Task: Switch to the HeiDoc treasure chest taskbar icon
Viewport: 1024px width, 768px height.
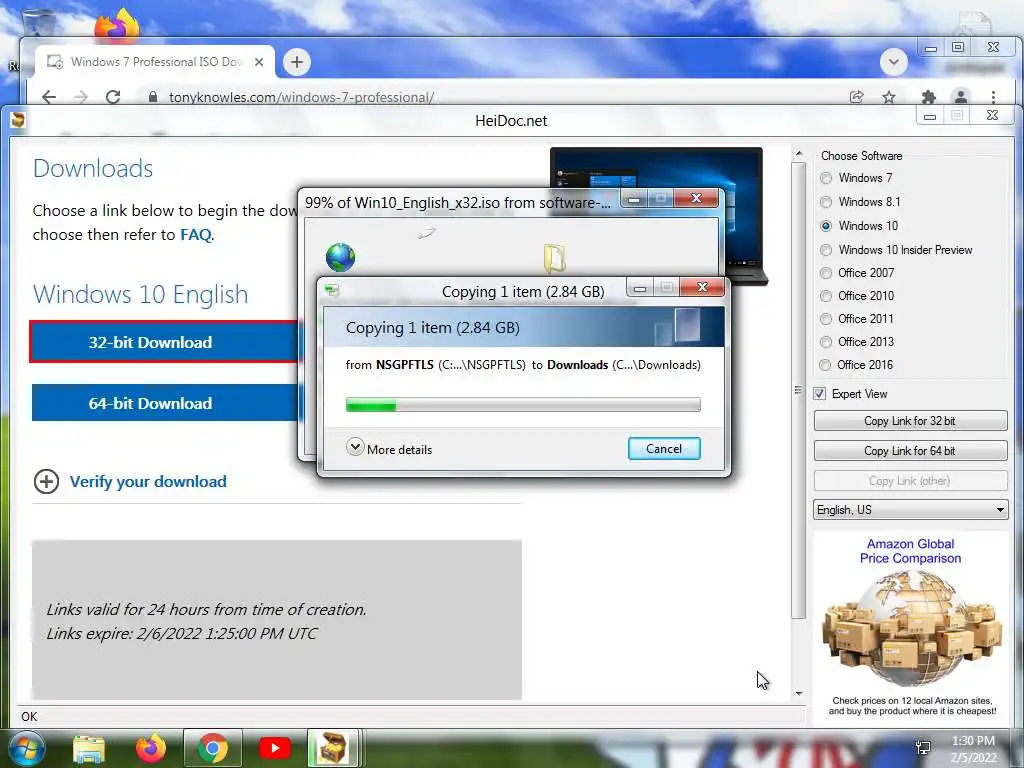Action: pos(333,749)
